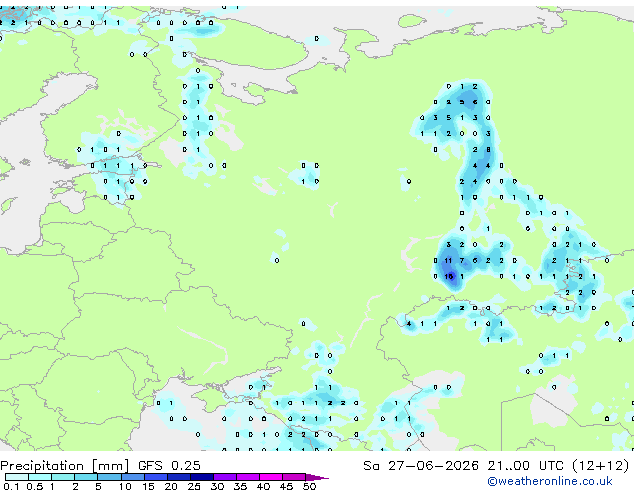Screen dimensions: 634x490
Task: Click the '50' legend scale value
Action: [309, 486]
